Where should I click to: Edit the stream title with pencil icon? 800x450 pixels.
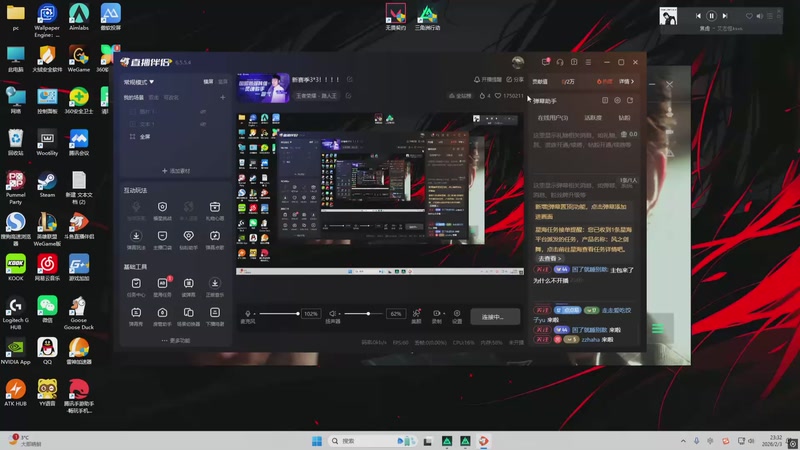click(349, 80)
